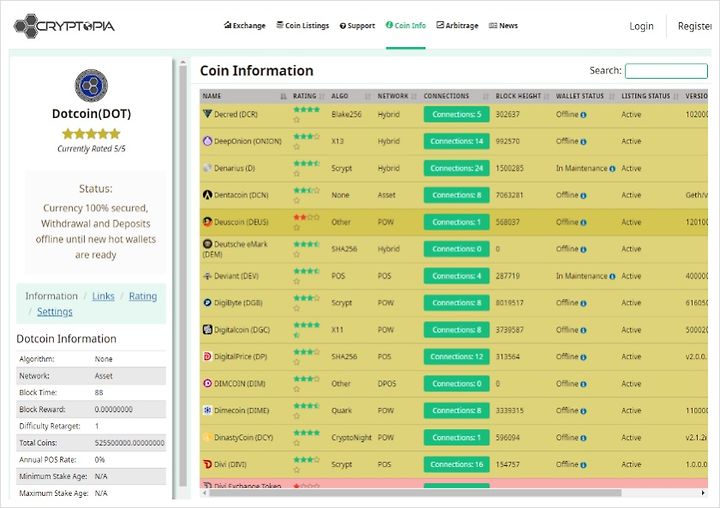Image resolution: width=720 pixels, height=508 pixels.
Task: Click the Dimecoin (DIME) coin icon
Action: [208, 410]
